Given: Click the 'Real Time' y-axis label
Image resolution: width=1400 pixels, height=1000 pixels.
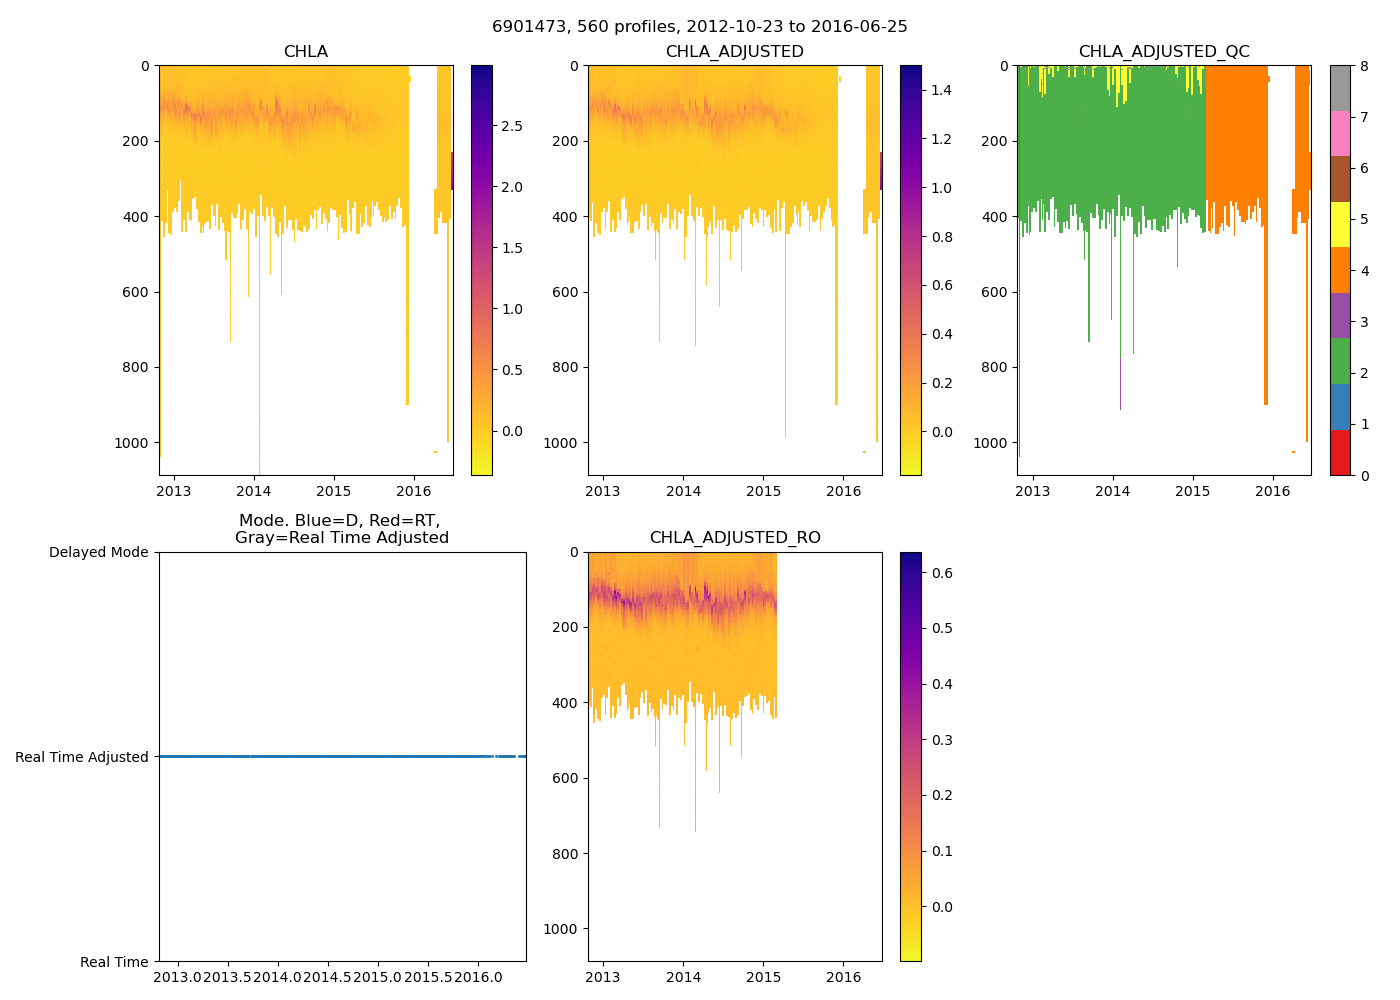Looking at the screenshot, I should click(x=114, y=962).
